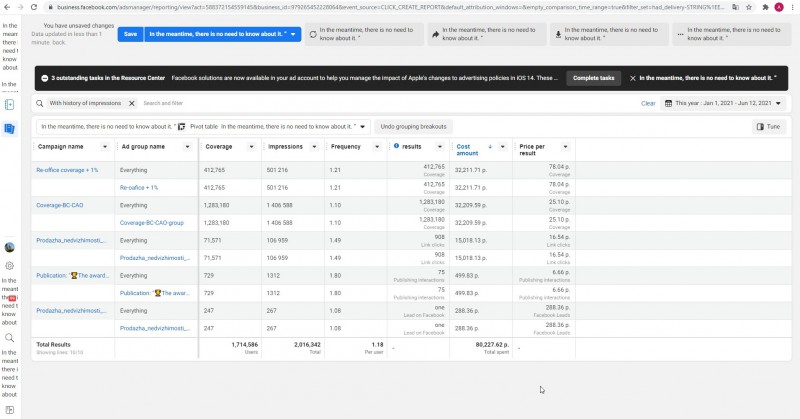Open the browser extensions puzzle icon
The width and height of the screenshot is (800, 419).
pos(765,7)
